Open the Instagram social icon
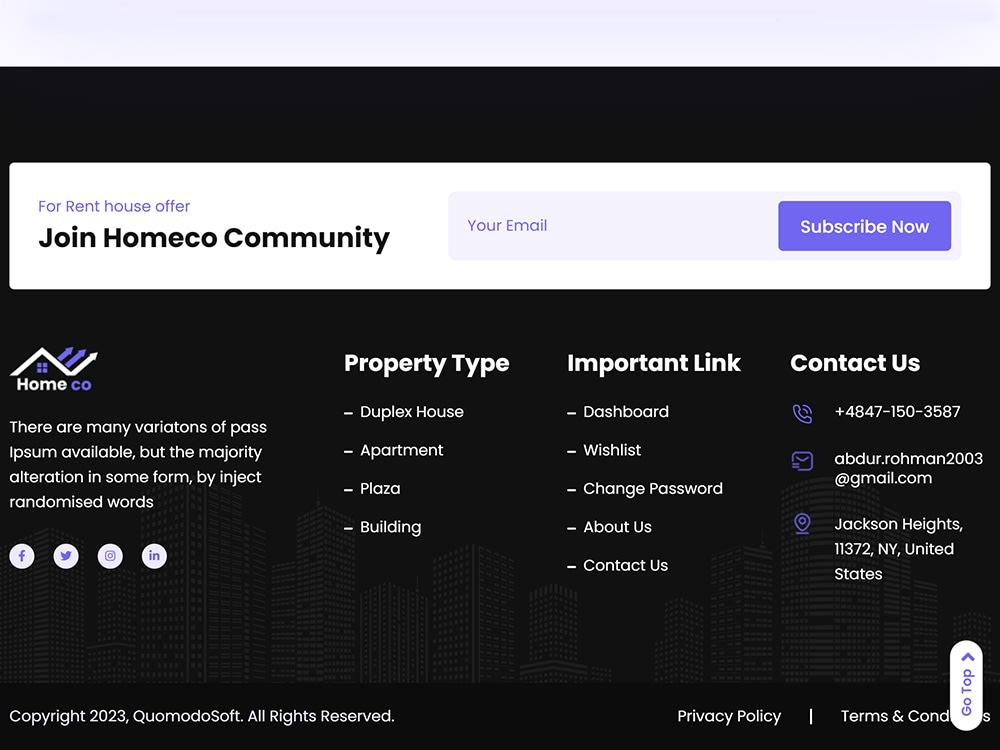1000x750 pixels. [x=110, y=556]
